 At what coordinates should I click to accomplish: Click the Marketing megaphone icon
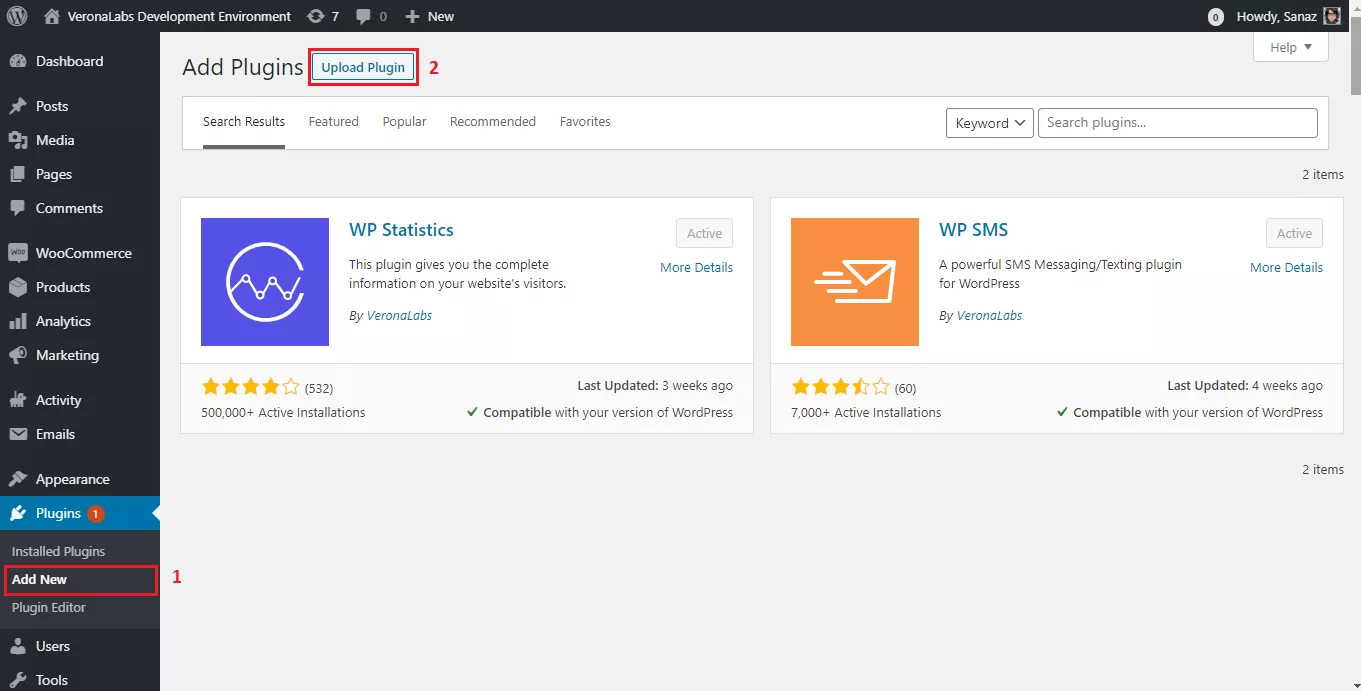tap(17, 355)
